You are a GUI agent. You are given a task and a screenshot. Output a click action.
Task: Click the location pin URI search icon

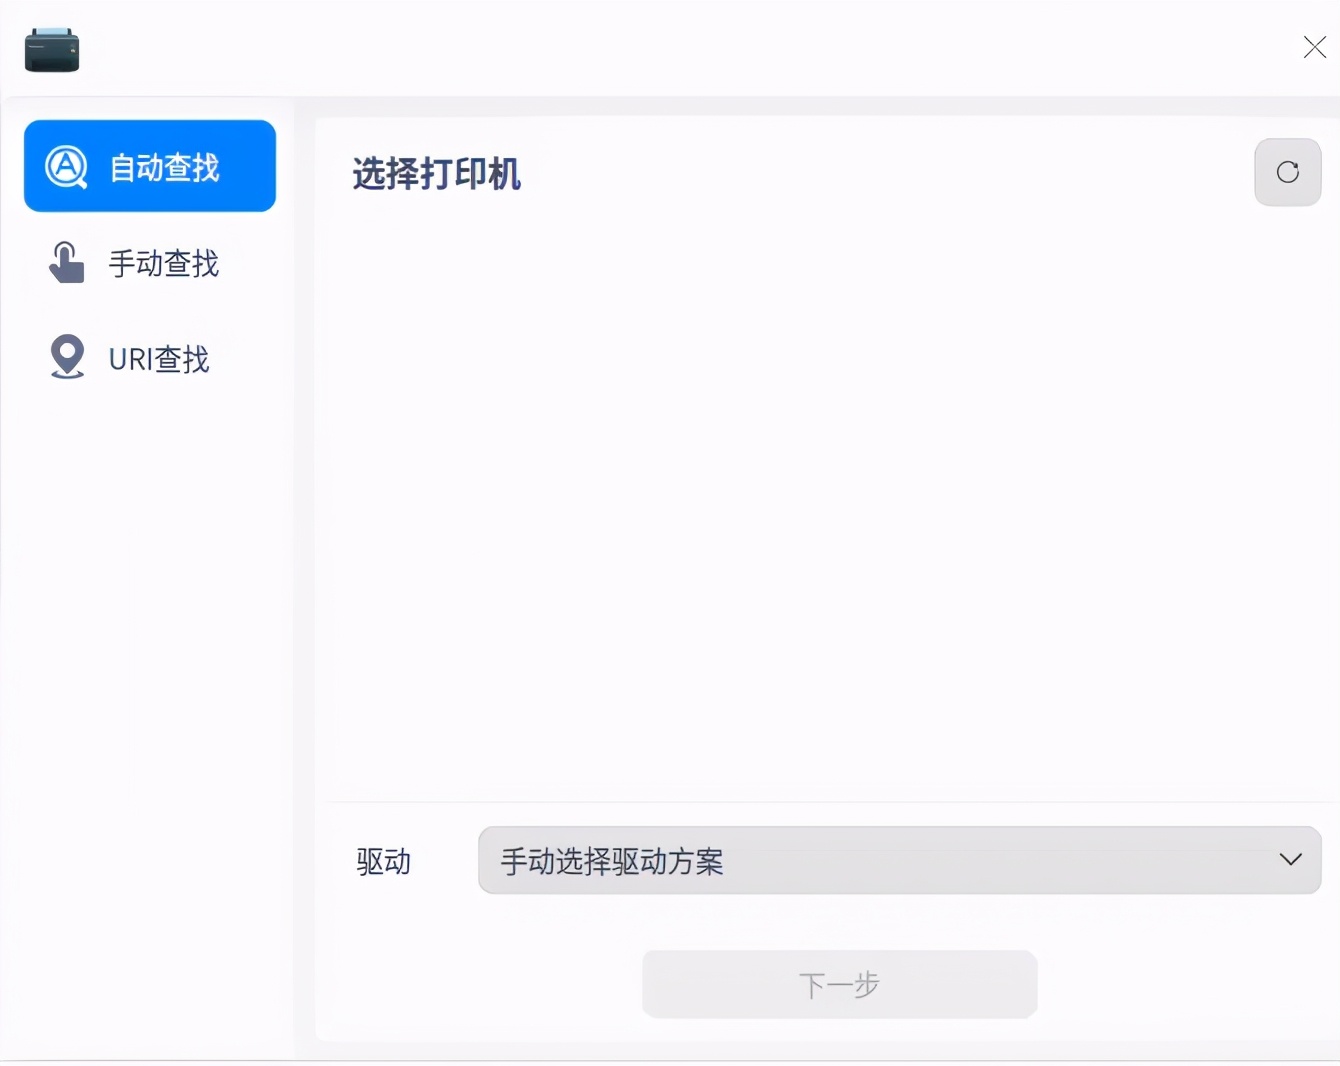(x=66, y=356)
